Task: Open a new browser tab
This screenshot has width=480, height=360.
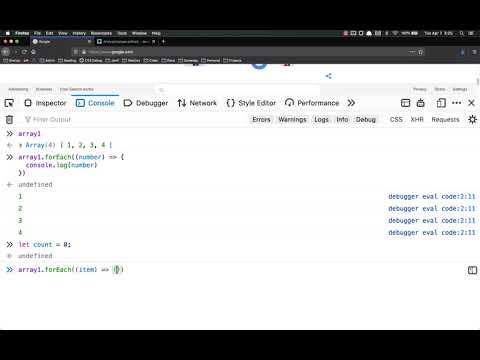Action: (163, 42)
